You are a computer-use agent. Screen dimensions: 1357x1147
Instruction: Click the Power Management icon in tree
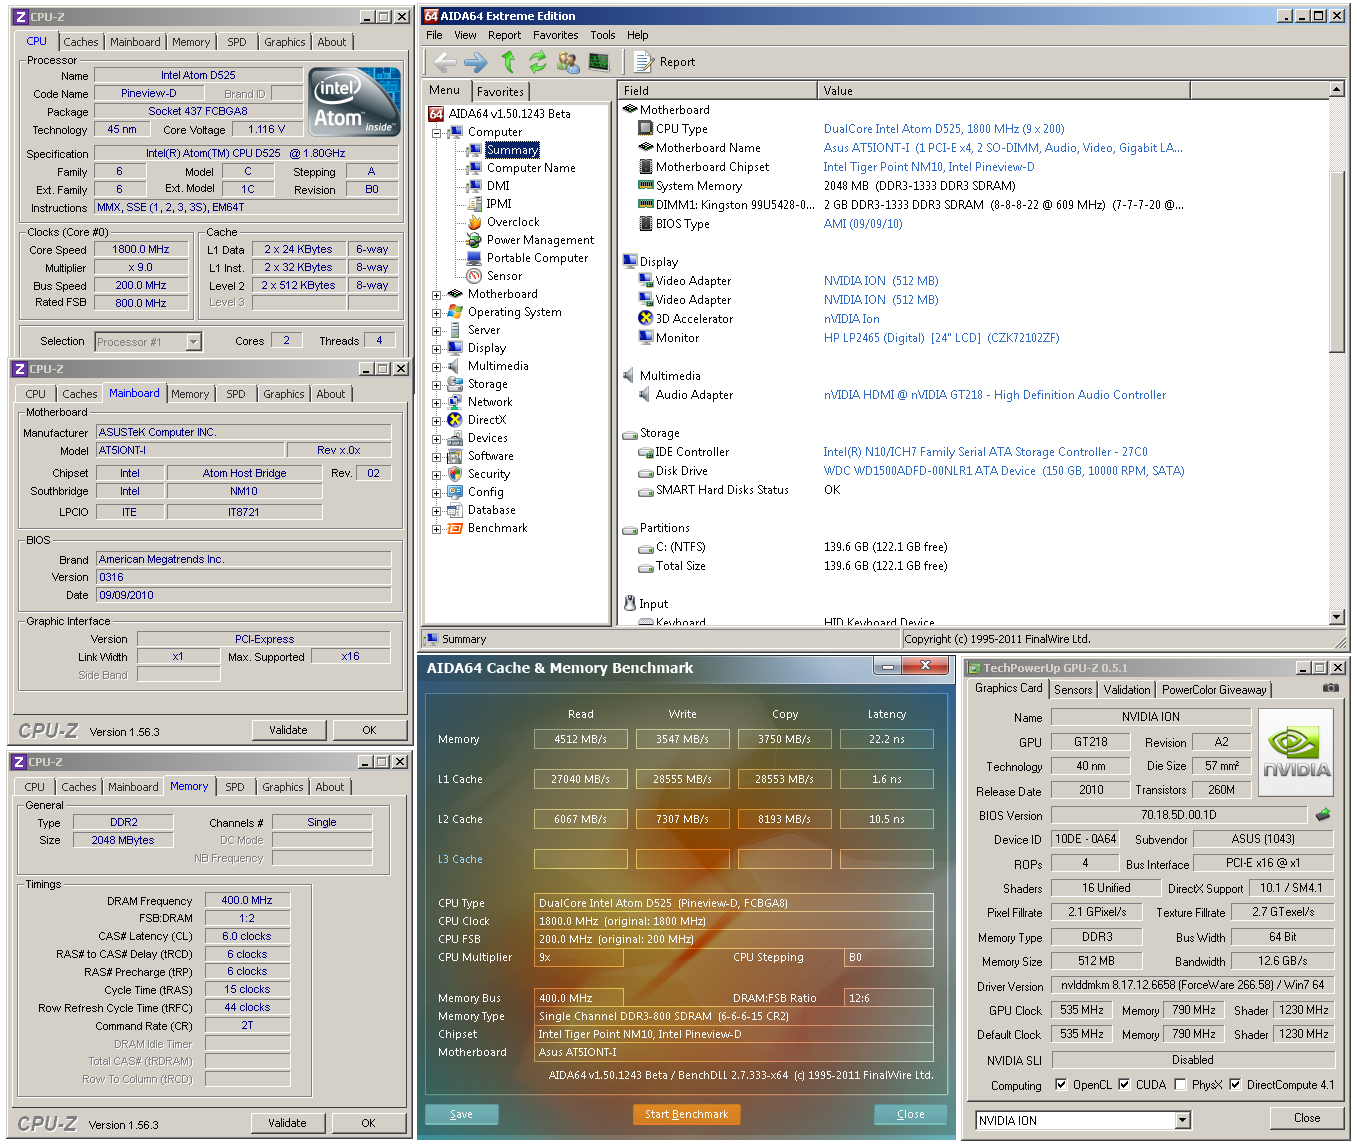pos(474,240)
